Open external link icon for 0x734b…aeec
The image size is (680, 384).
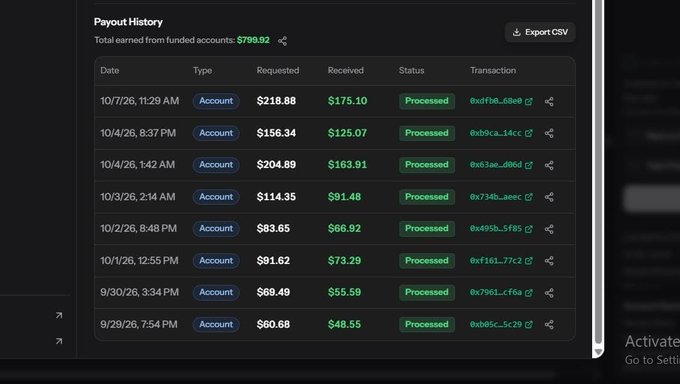[x=529, y=197]
